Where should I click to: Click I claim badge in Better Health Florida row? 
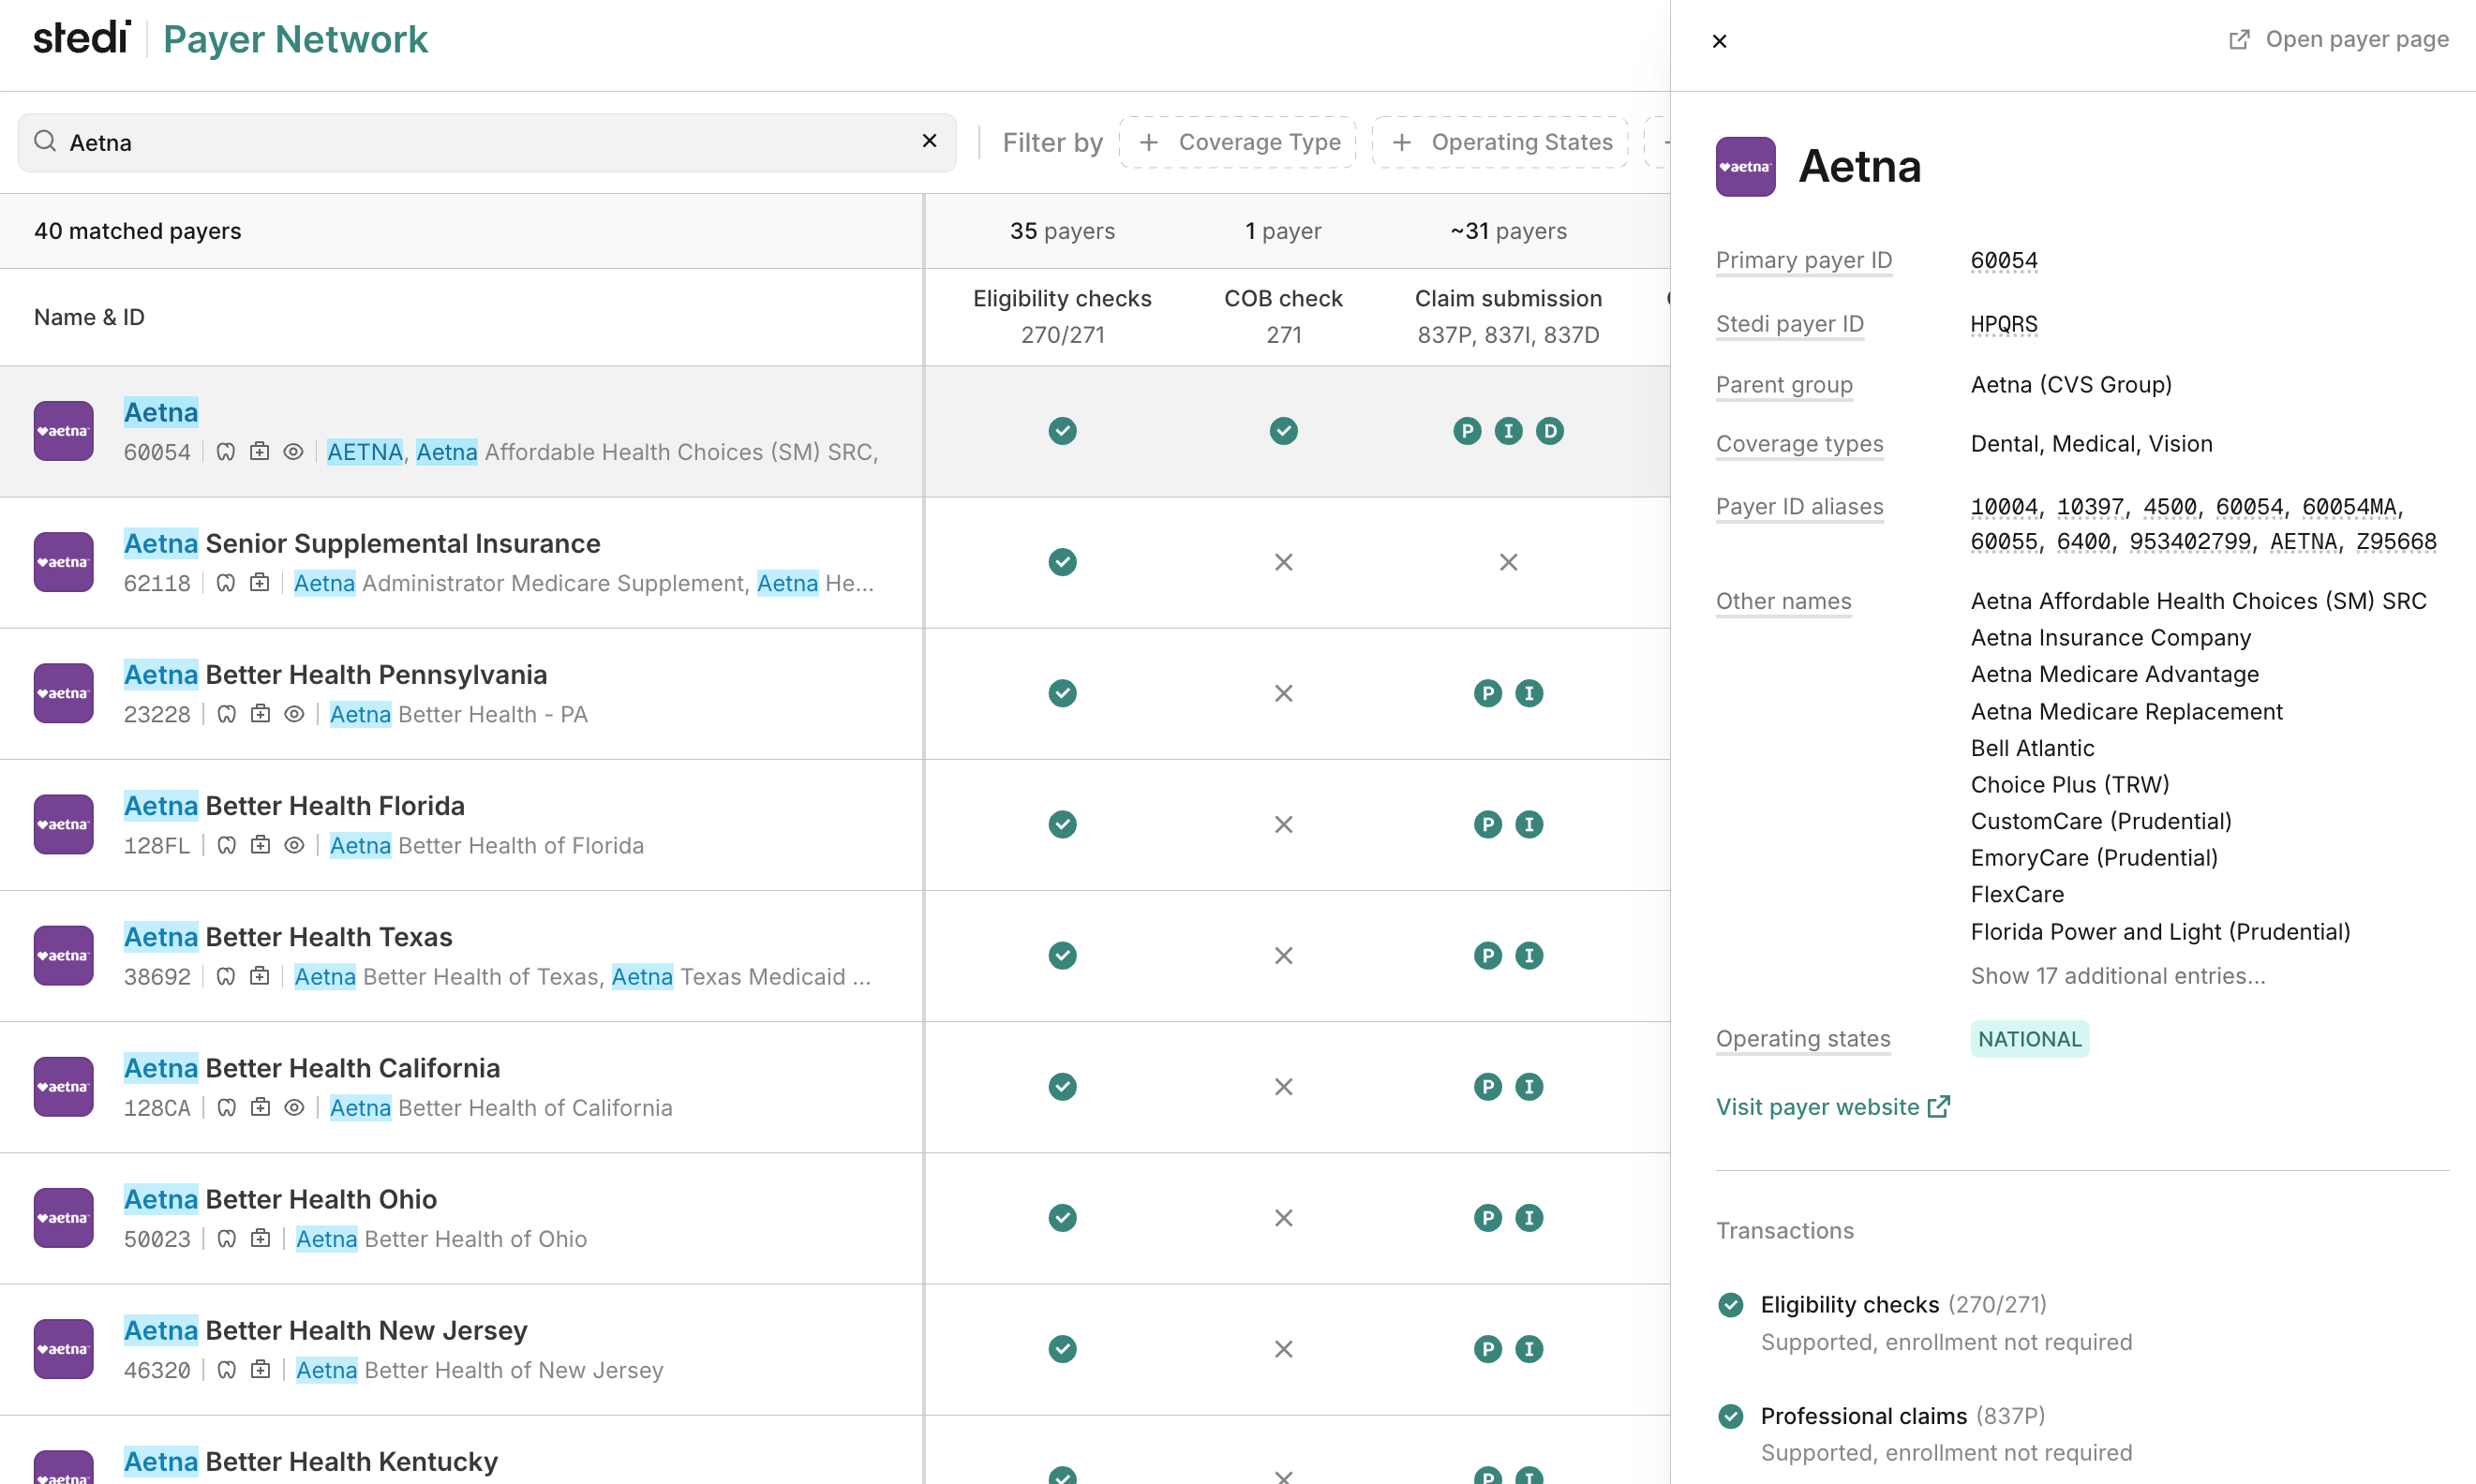1528,824
